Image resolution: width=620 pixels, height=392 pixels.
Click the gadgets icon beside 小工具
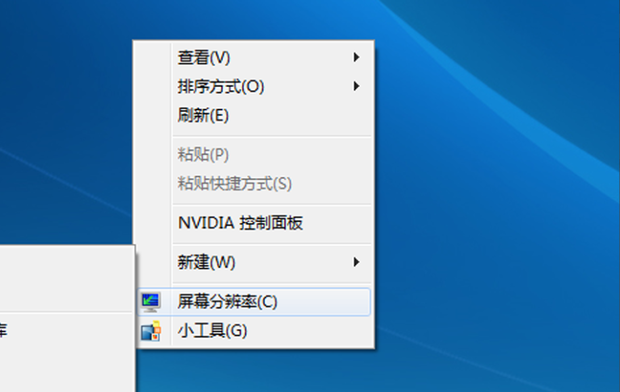click(151, 331)
